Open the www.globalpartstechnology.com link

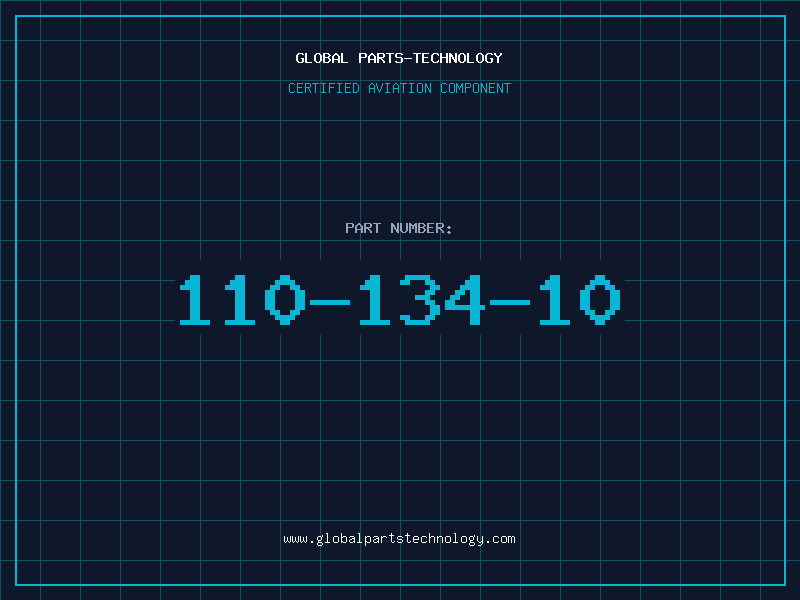point(399,539)
